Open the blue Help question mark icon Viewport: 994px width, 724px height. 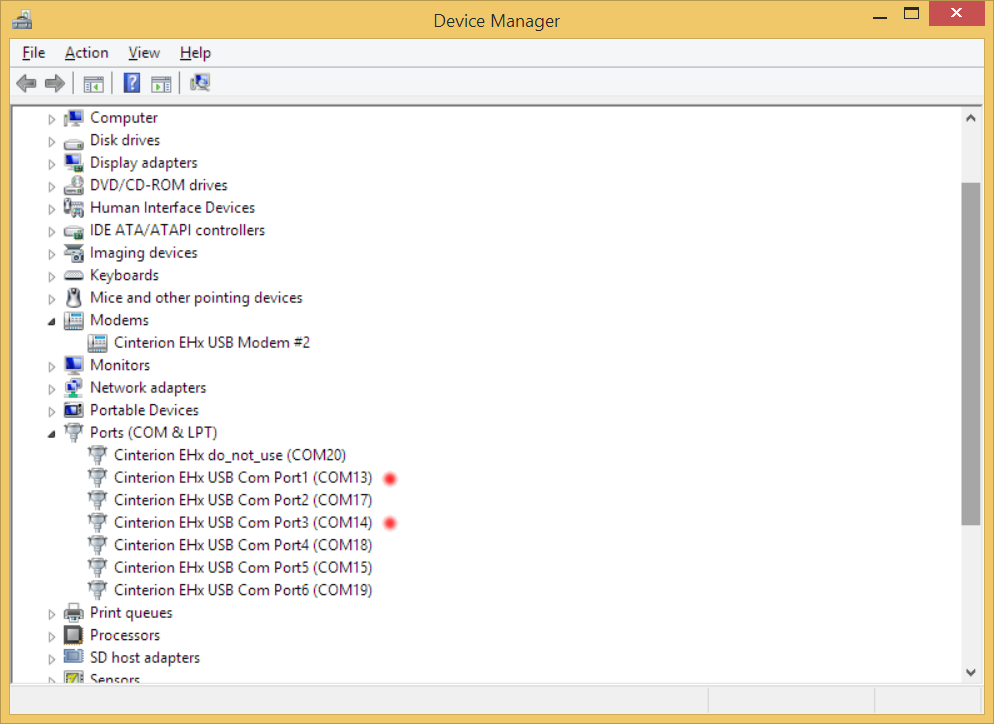[132, 83]
